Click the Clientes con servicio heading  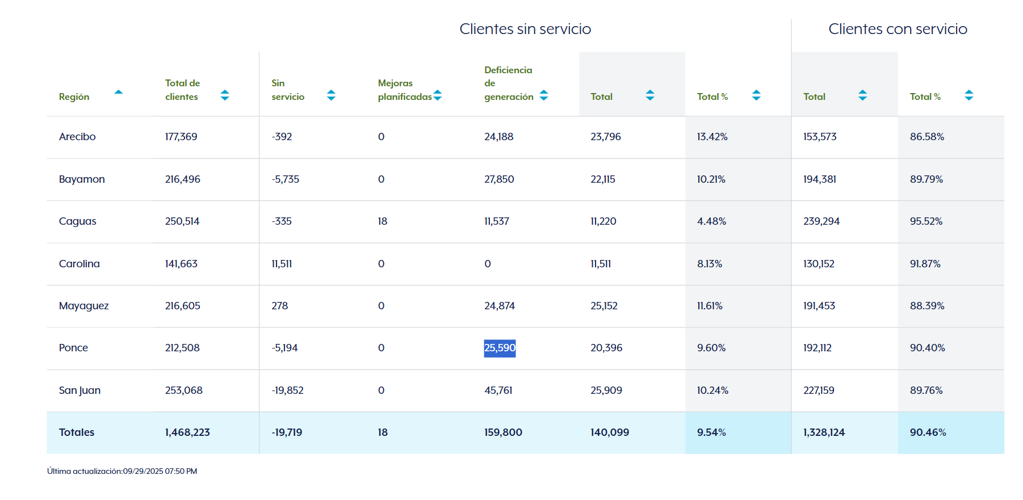tap(897, 29)
